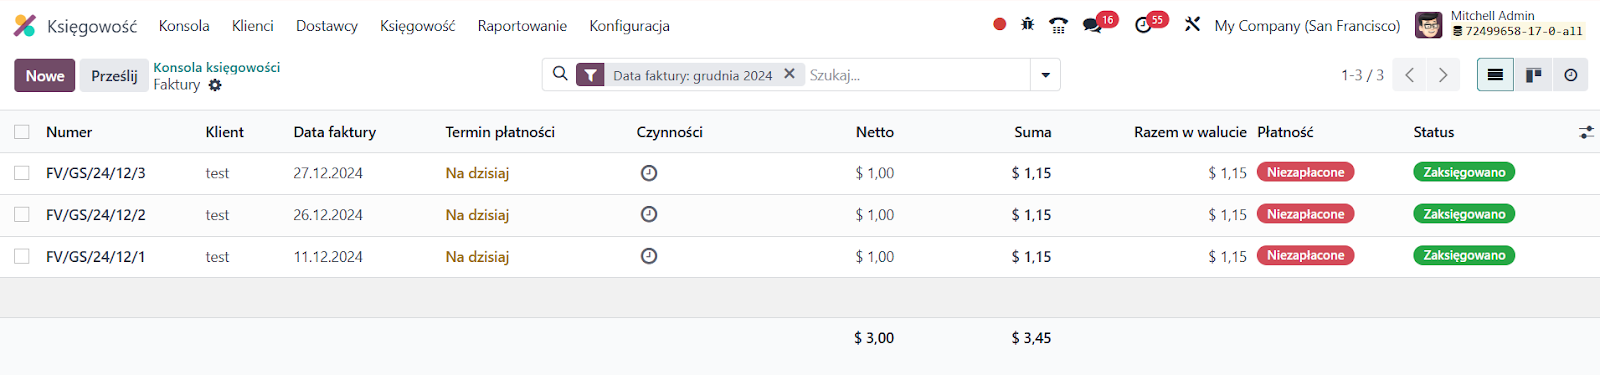Switch to activity view clock icon

tap(1571, 75)
